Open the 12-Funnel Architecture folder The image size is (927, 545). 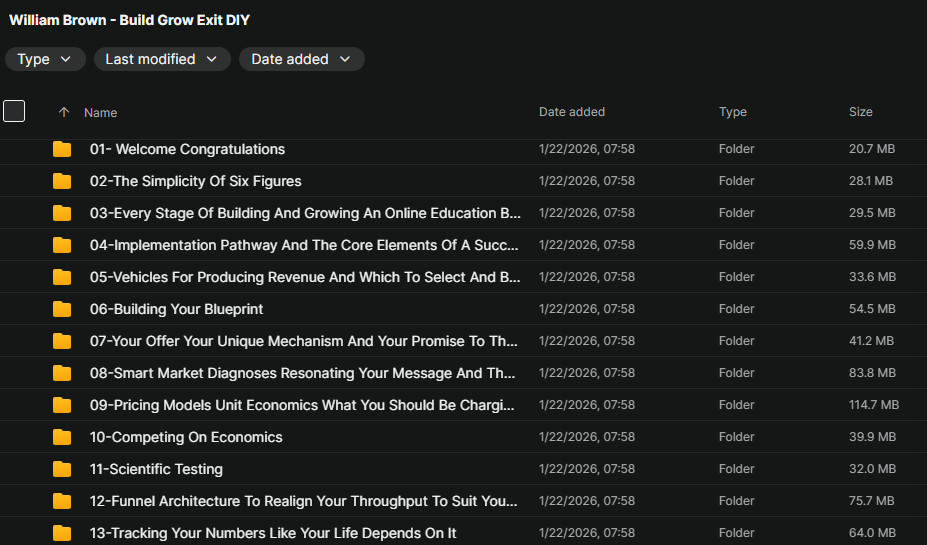303,501
